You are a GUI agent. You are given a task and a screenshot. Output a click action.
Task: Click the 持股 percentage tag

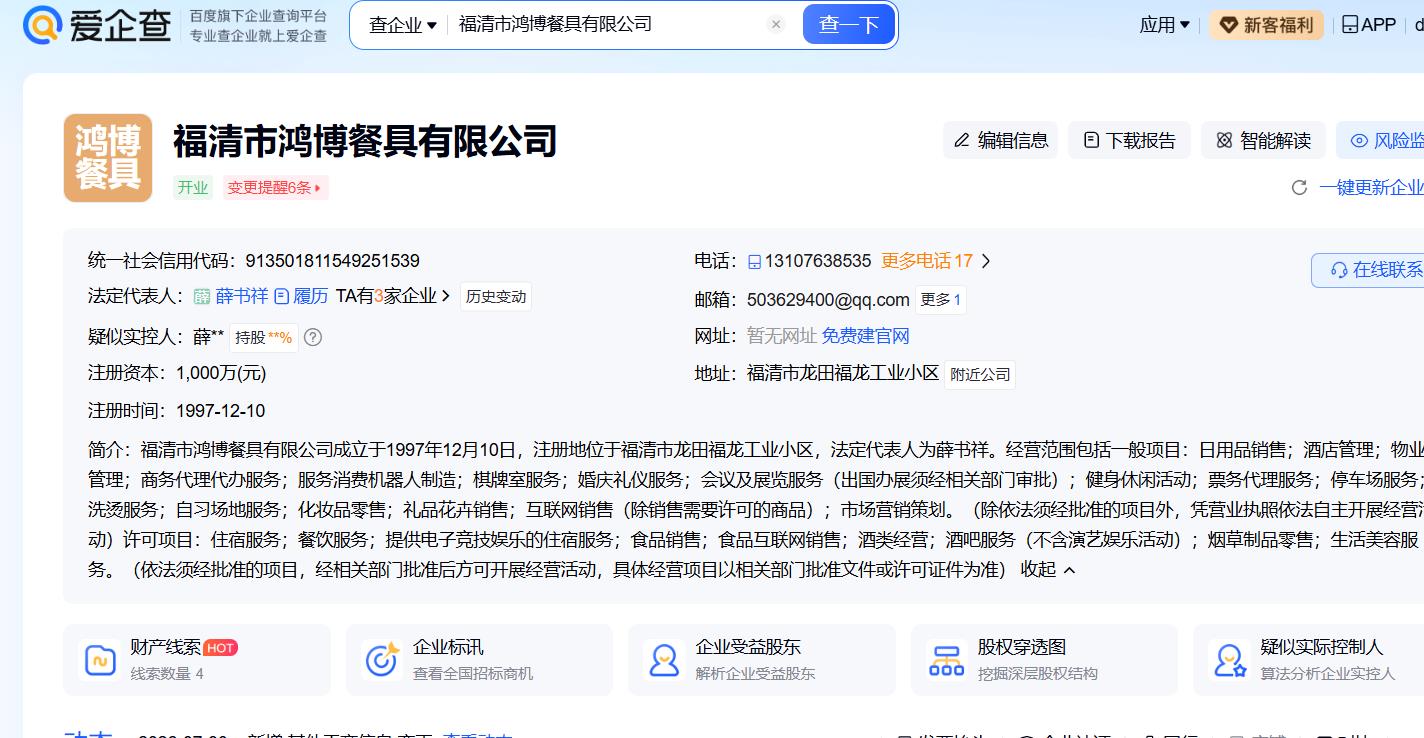264,338
